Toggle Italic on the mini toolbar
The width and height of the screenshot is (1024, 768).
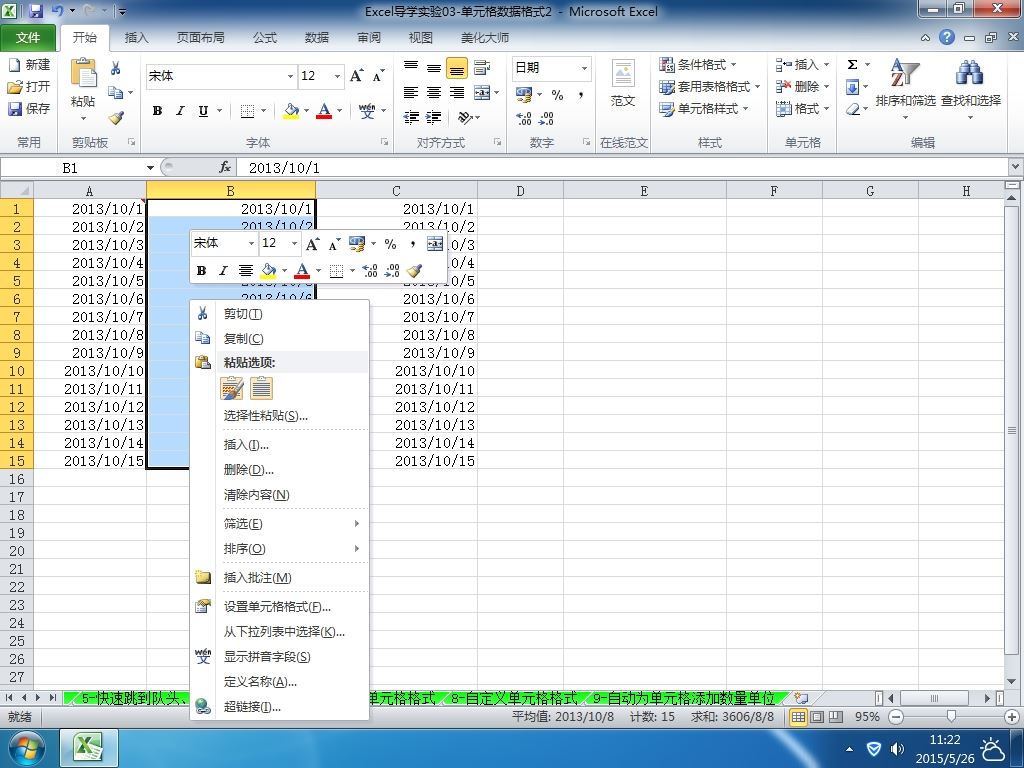[x=223, y=270]
